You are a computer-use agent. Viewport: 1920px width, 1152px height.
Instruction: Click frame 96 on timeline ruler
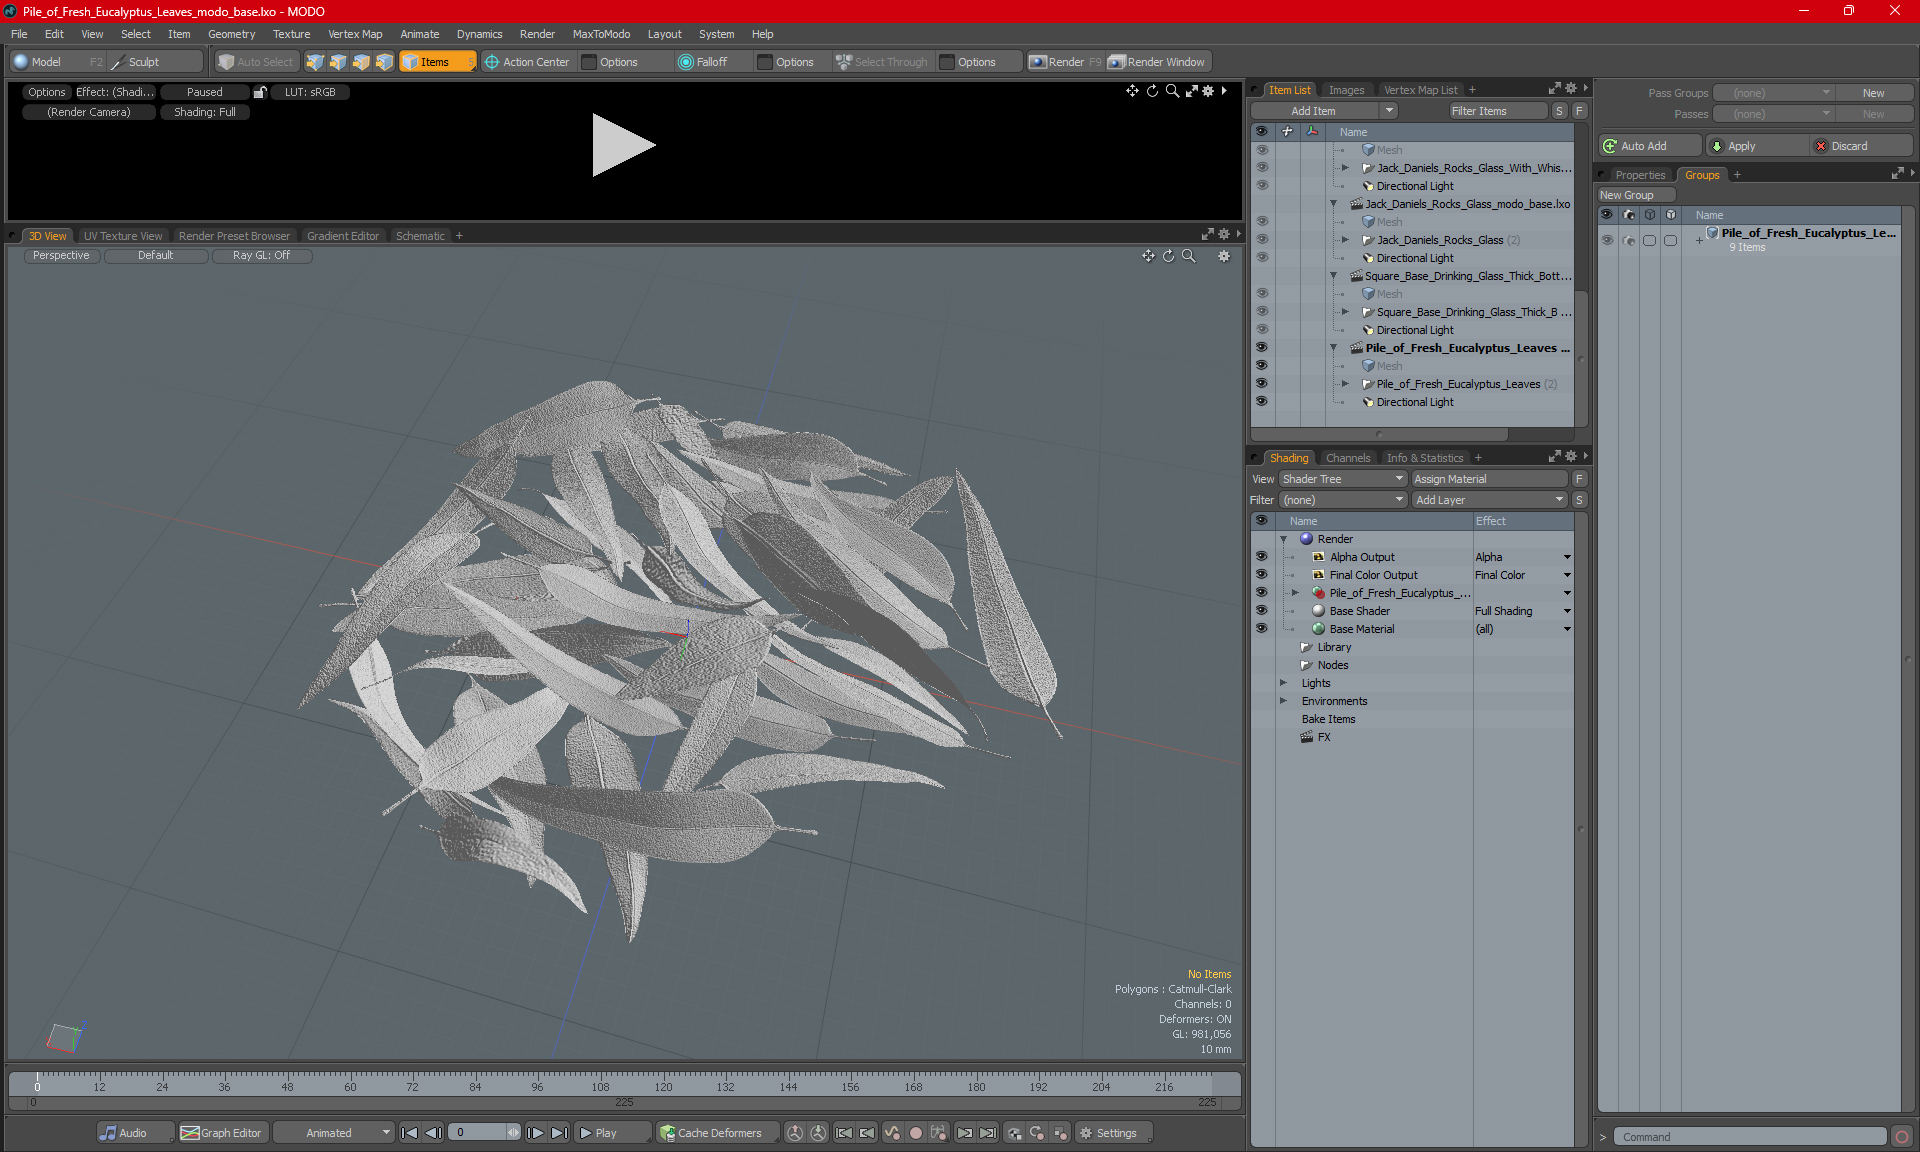(537, 1087)
